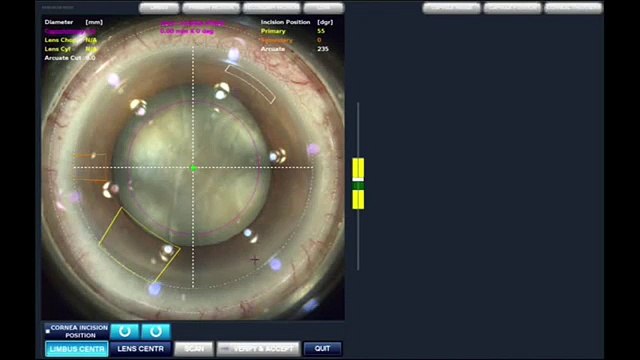This screenshot has width=640, height=360.
Task: Click the Diameter [mm] header label
Action: (x=73, y=22)
